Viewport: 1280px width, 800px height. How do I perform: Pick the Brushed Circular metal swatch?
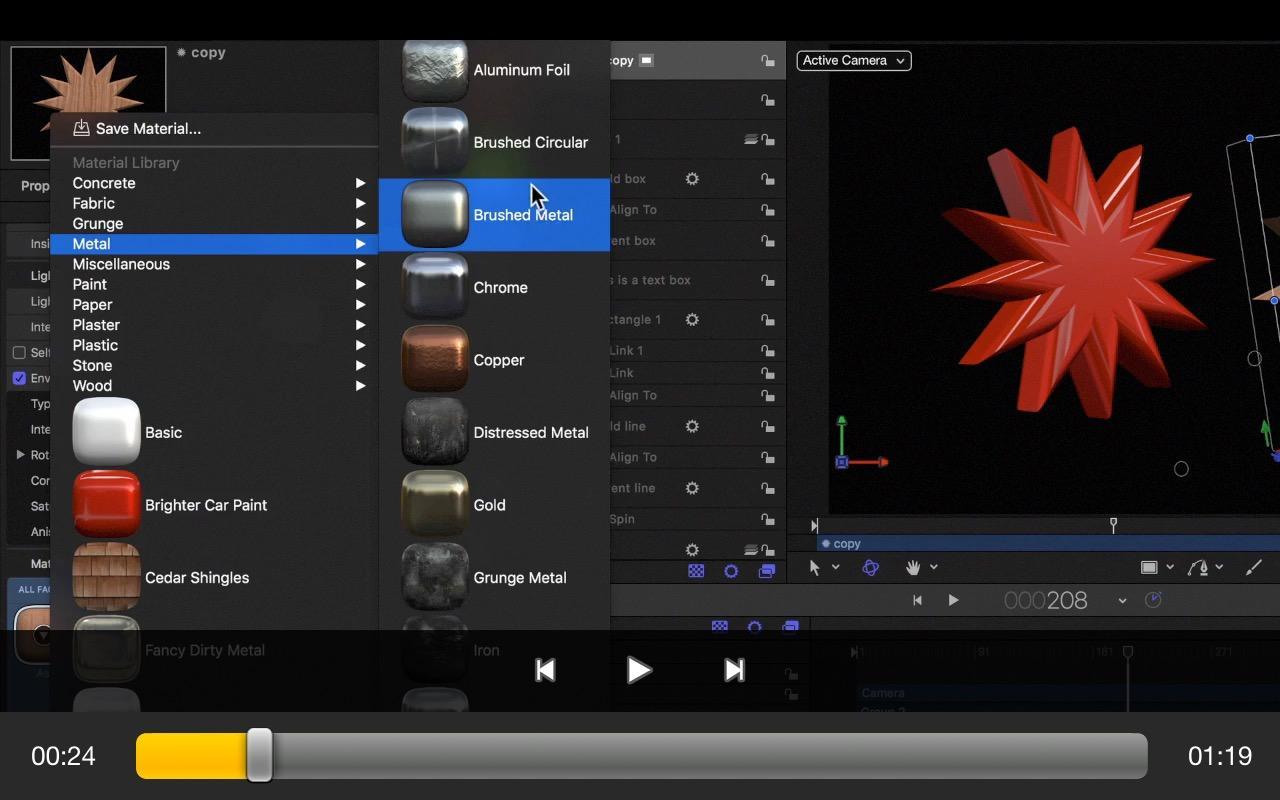click(x=435, y=142)
